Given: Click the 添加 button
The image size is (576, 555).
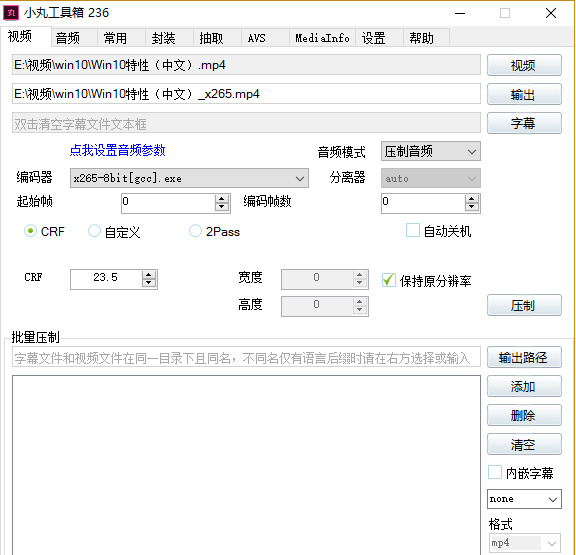Looking at the screenshot, I should (x=524, y=386).
